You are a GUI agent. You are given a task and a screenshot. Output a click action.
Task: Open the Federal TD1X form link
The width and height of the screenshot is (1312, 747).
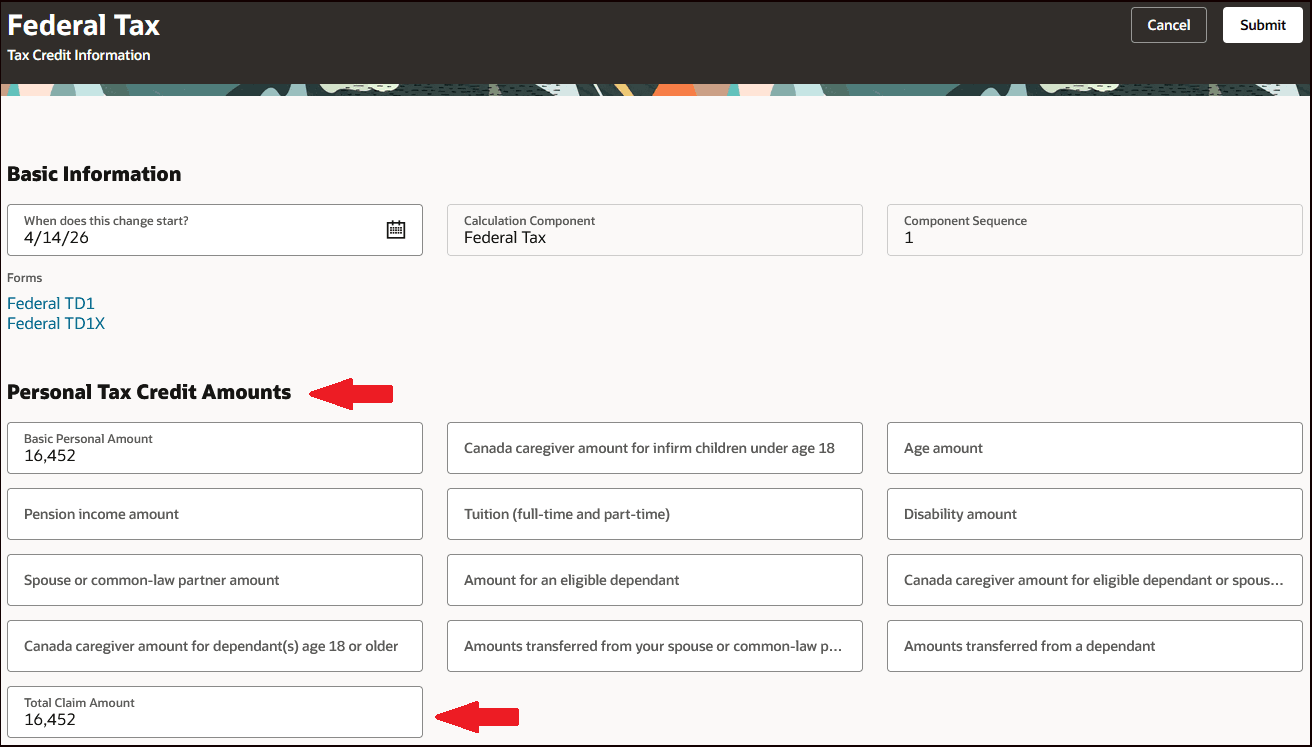tap(56, 323)
